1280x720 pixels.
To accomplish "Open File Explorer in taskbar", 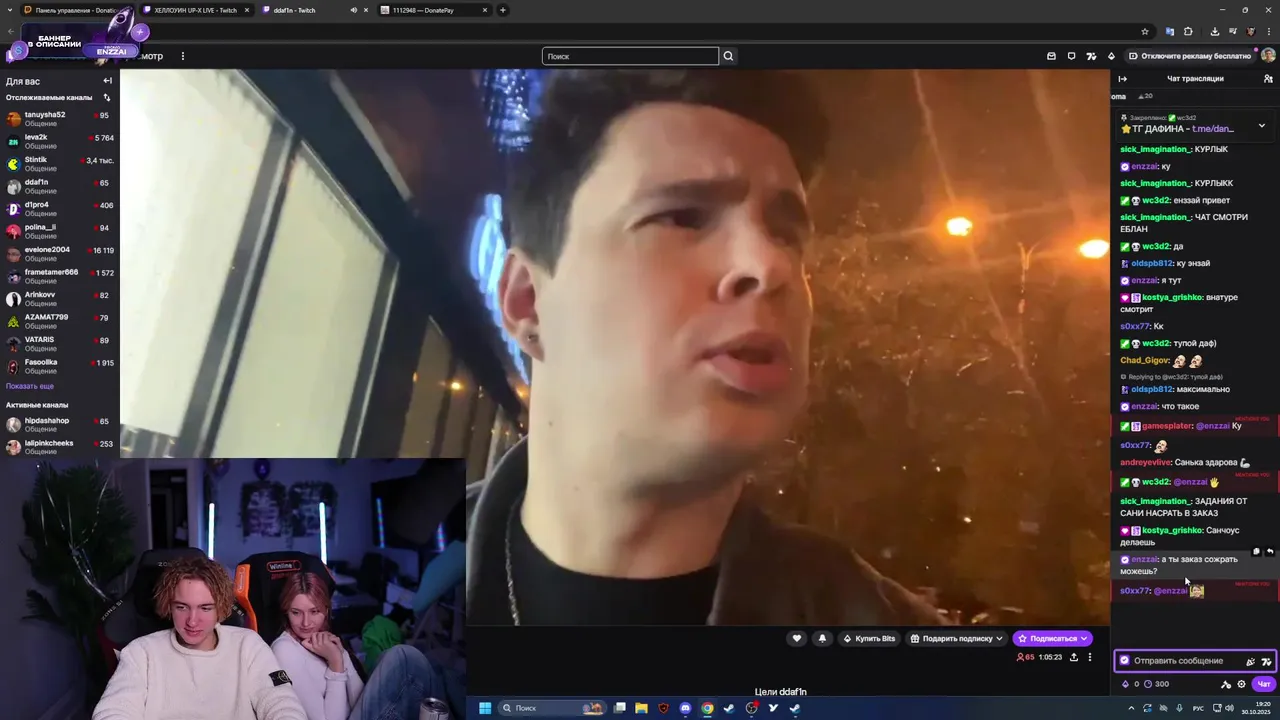I will 641,708.
